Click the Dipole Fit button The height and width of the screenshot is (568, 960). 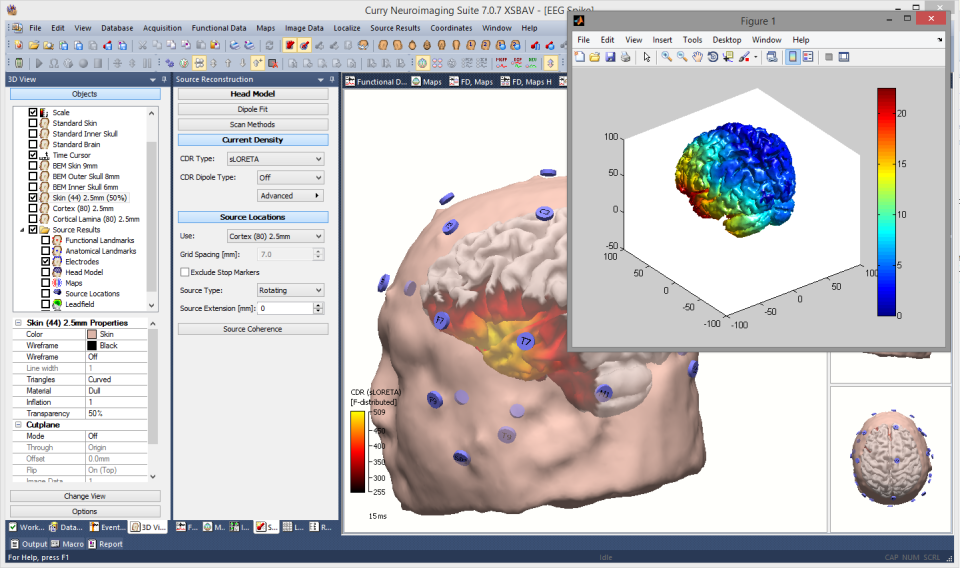click(x=252, y=109)
